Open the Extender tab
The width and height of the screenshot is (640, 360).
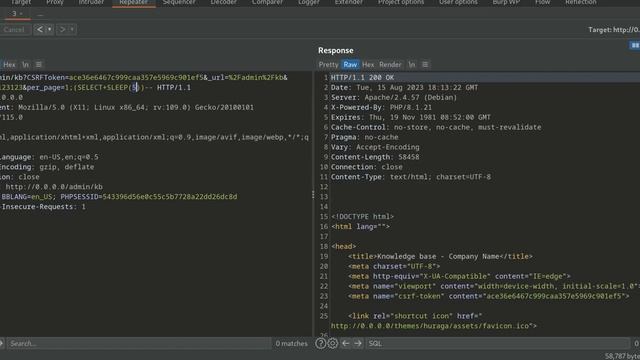349,2
